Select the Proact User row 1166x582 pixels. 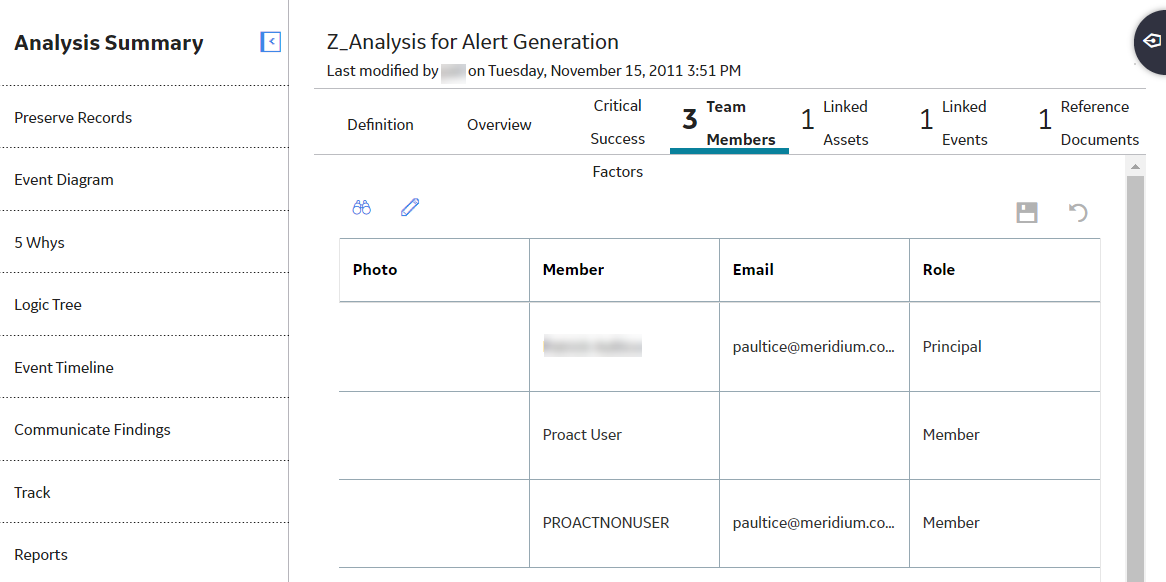click(x=719, y=435)
